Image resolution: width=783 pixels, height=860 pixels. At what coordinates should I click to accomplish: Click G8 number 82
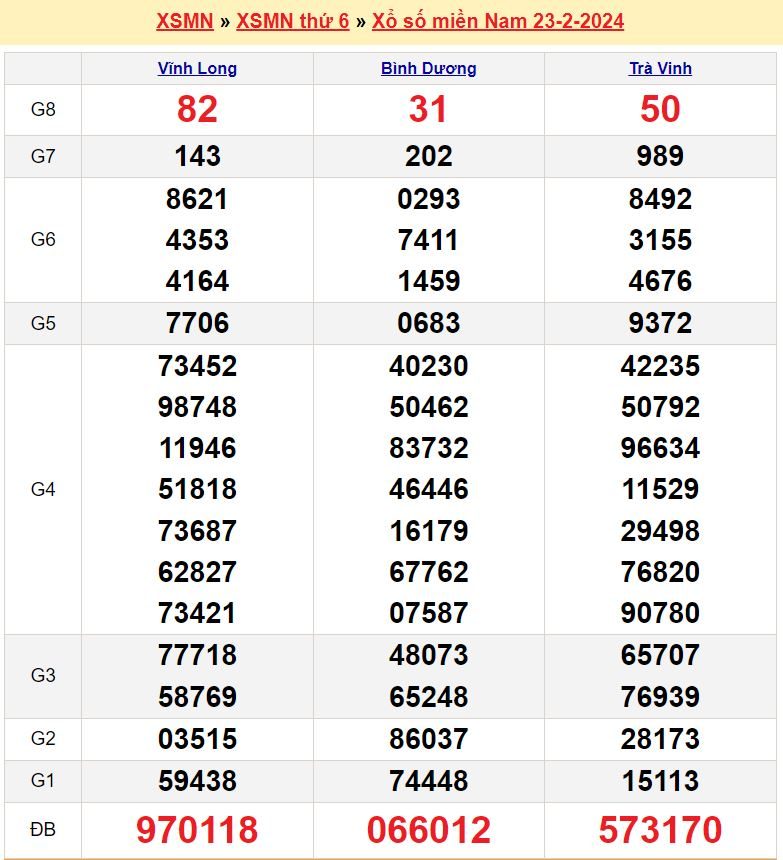point(197,109)
